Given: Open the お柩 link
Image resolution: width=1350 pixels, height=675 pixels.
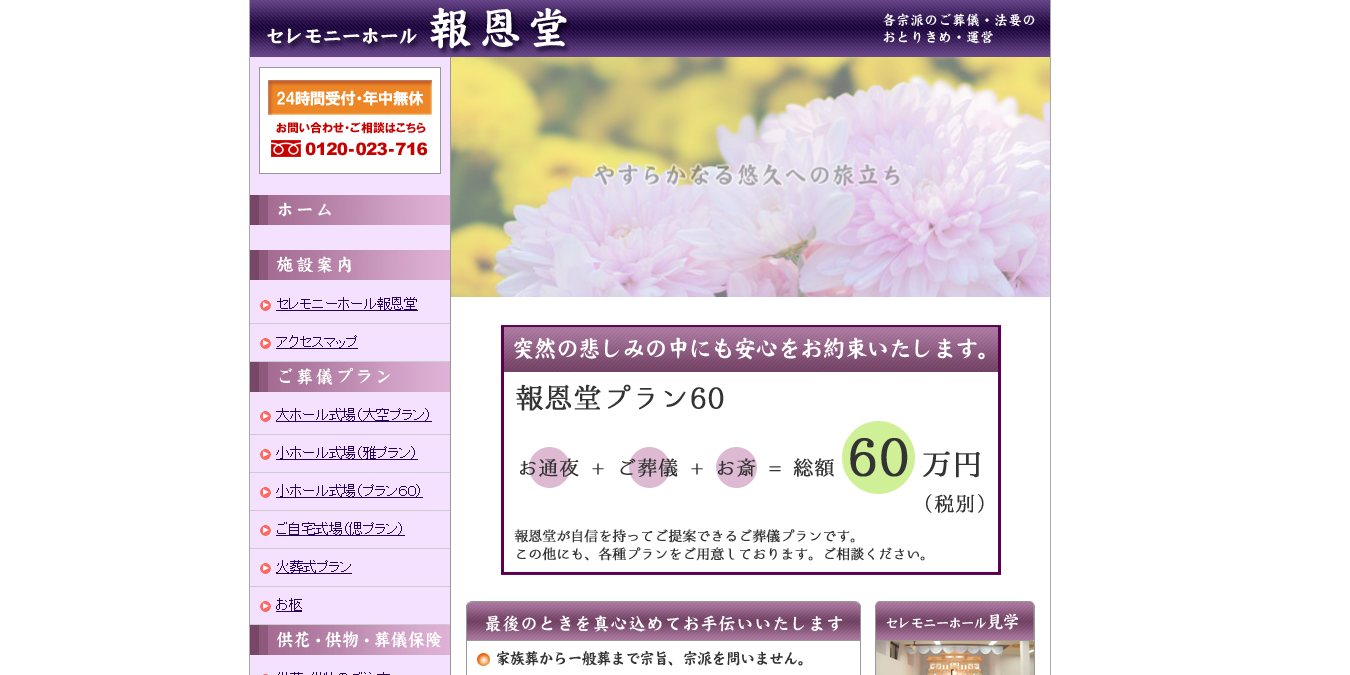Looking at the screenshot, I should tap(289, 605).
